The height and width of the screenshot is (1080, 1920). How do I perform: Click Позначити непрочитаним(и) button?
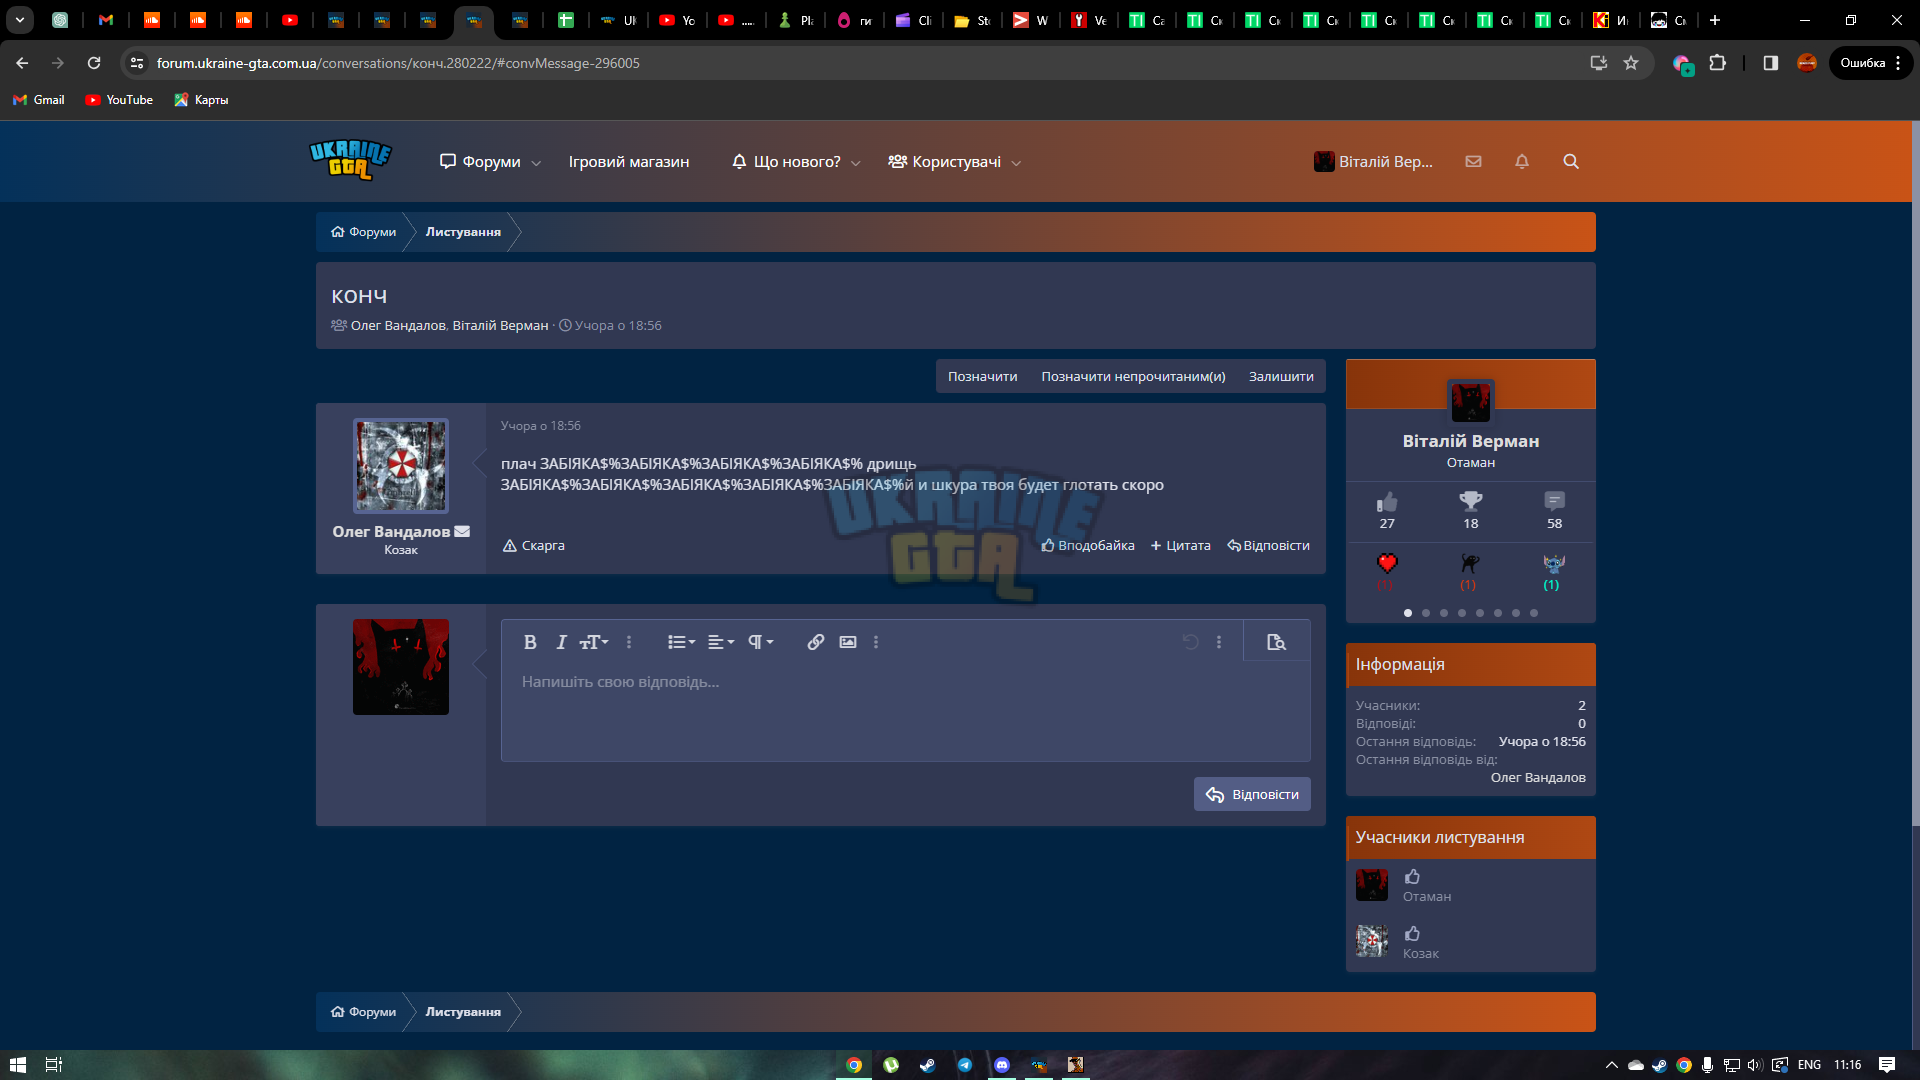[1133, 376]
